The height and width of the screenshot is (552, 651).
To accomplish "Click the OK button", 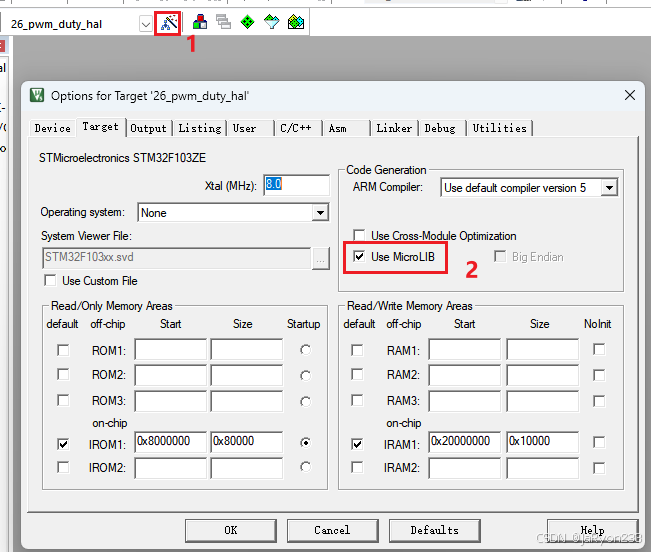I will coord(231,530).
